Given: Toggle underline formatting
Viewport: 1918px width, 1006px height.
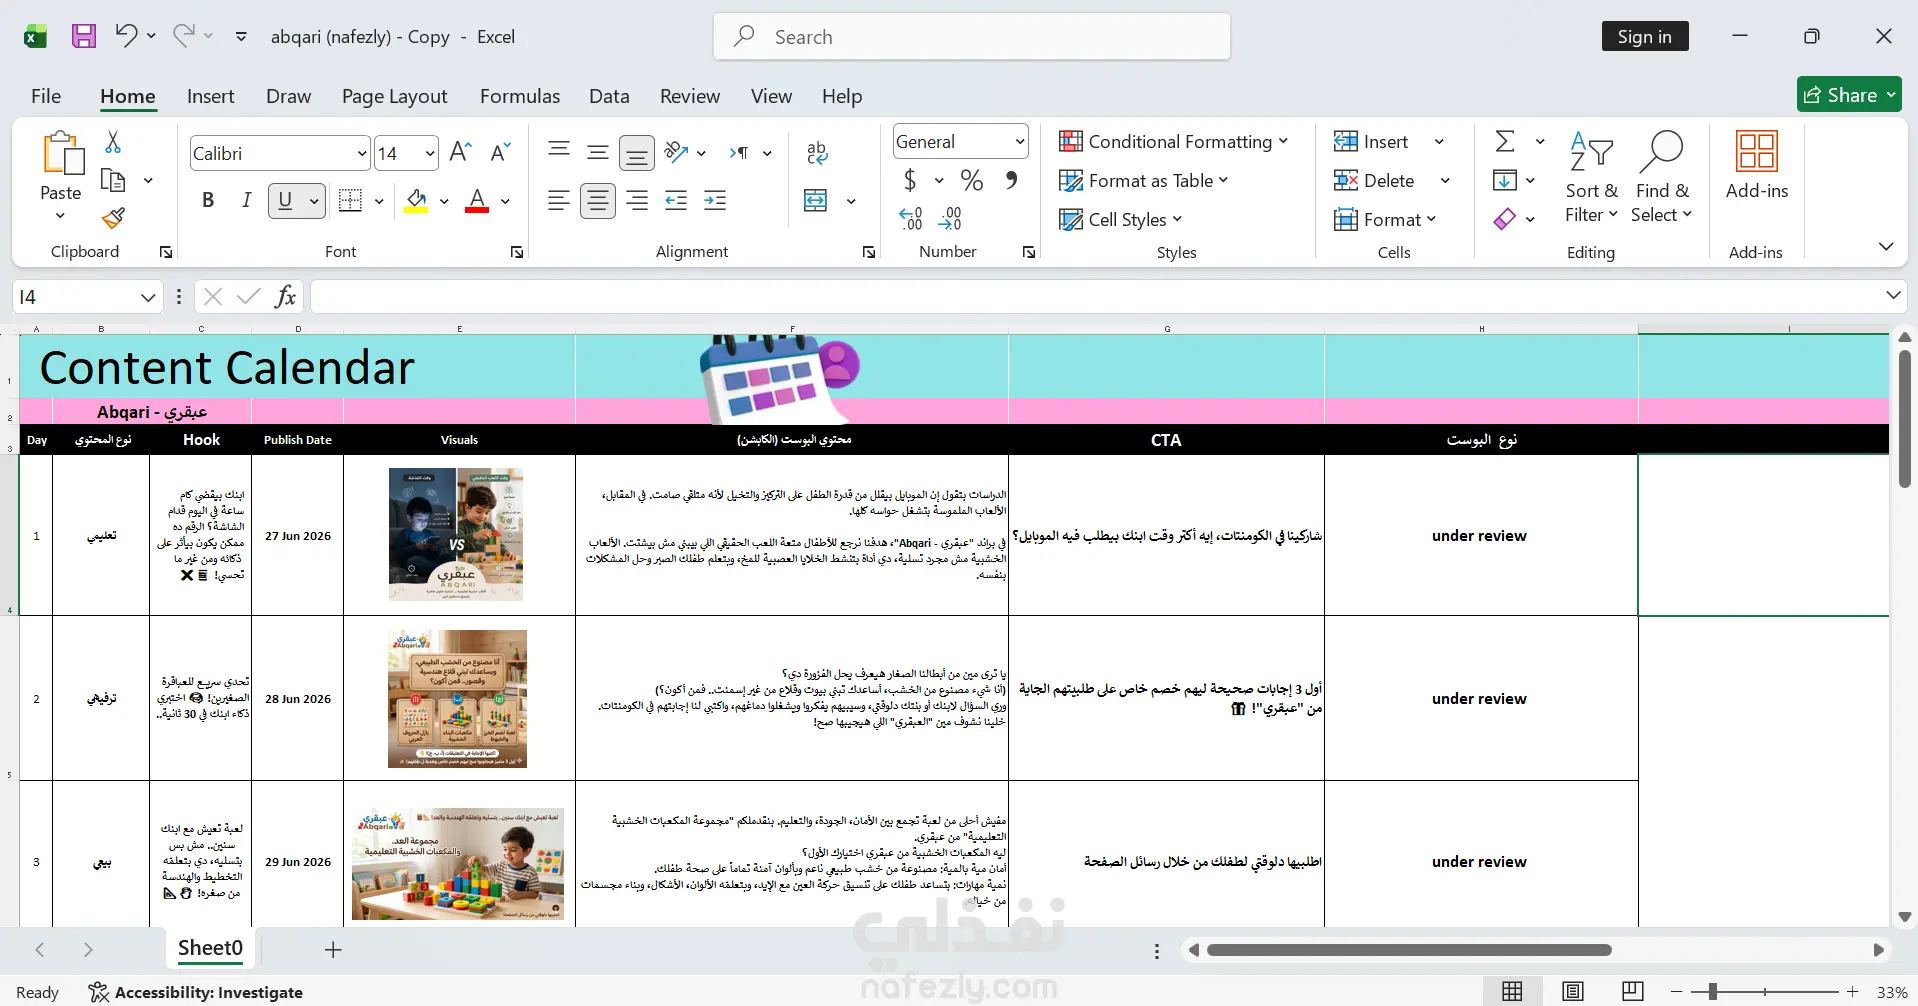Looking at the screenshot, I should 285,200.
